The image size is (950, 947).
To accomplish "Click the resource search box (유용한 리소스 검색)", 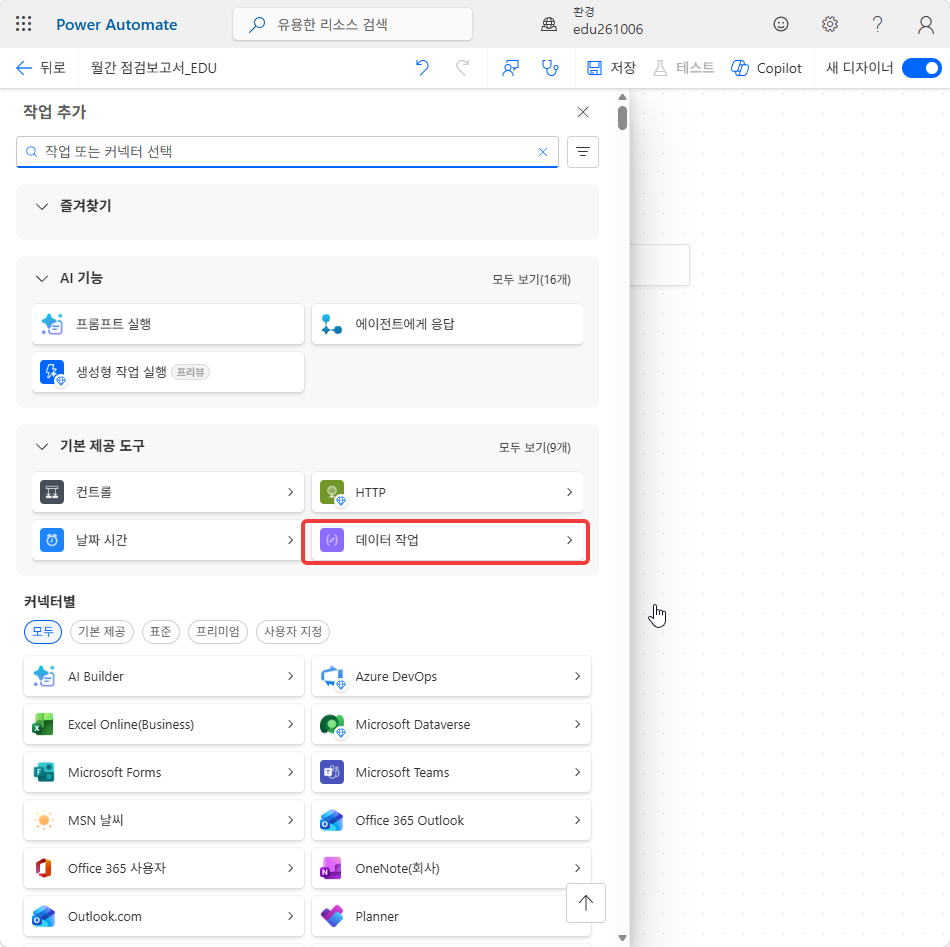I will (352, 24).
